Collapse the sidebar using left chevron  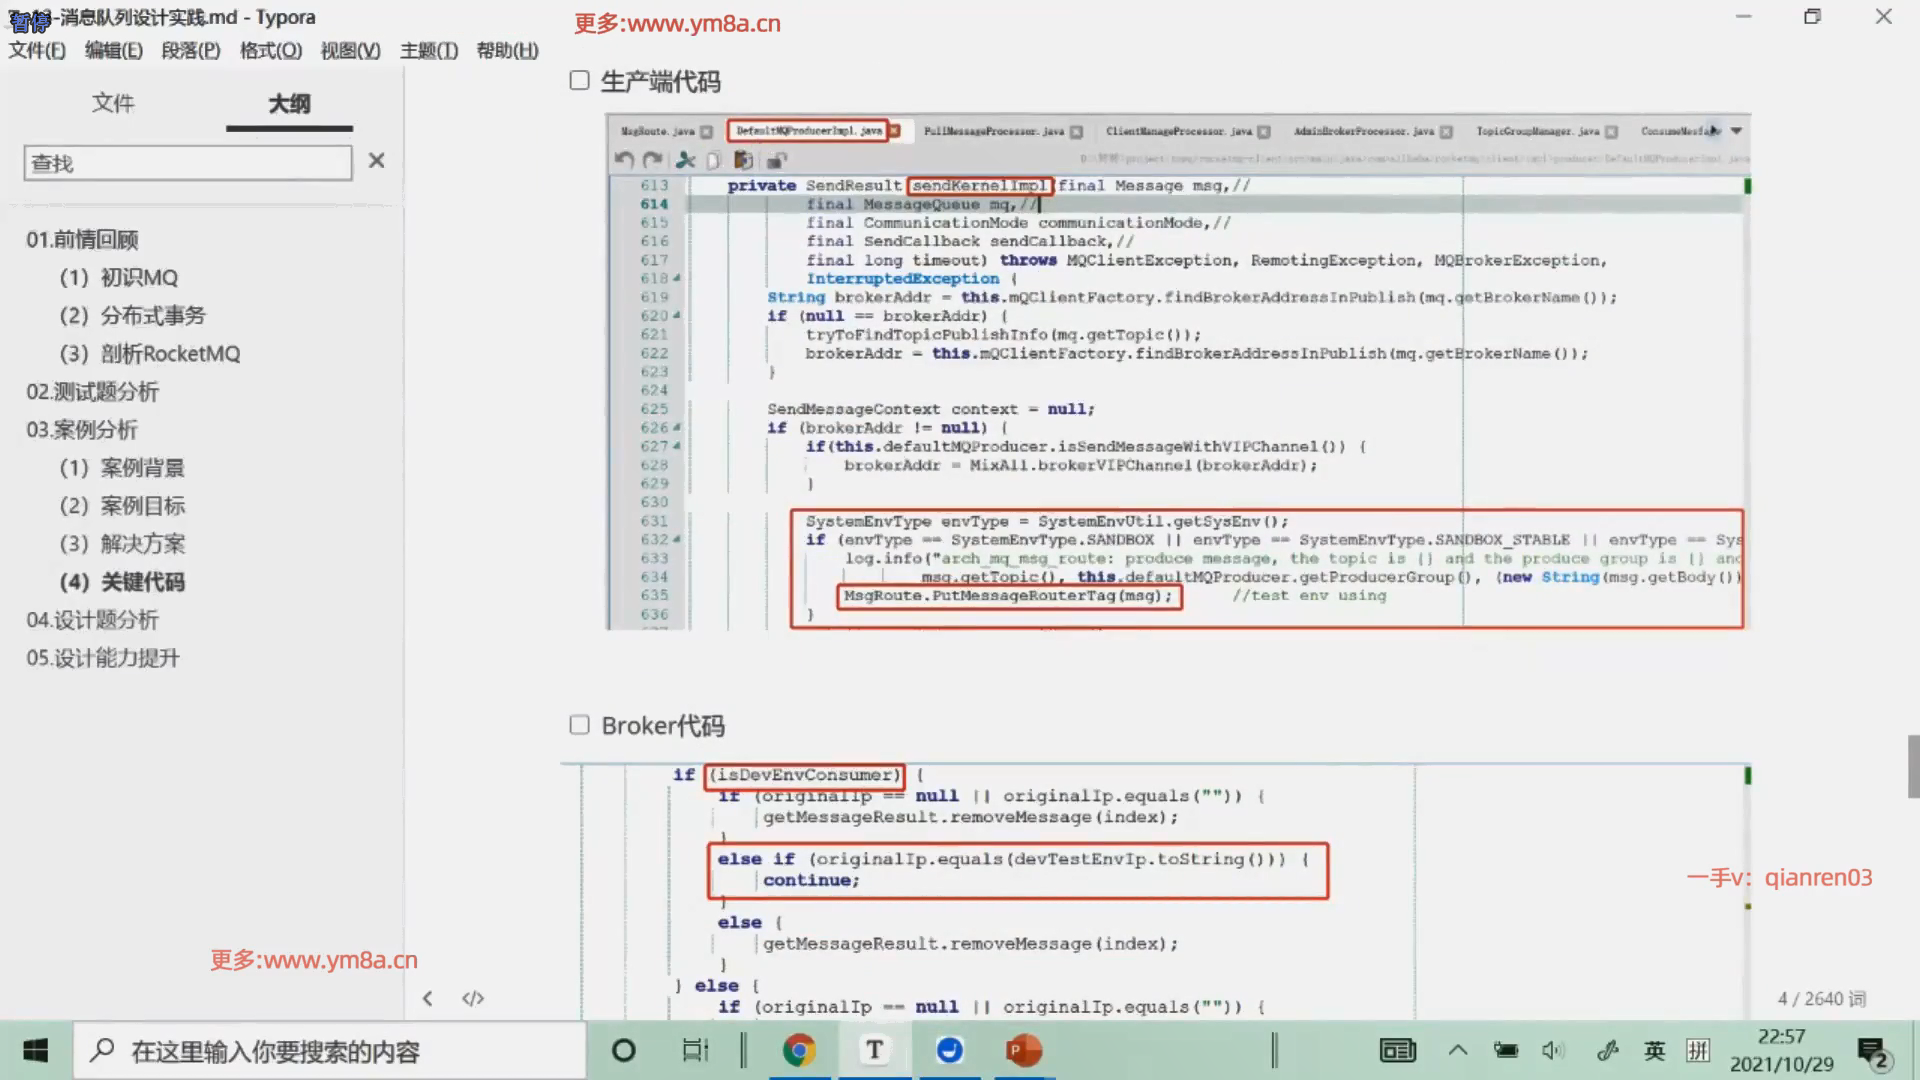click(428, 998)
